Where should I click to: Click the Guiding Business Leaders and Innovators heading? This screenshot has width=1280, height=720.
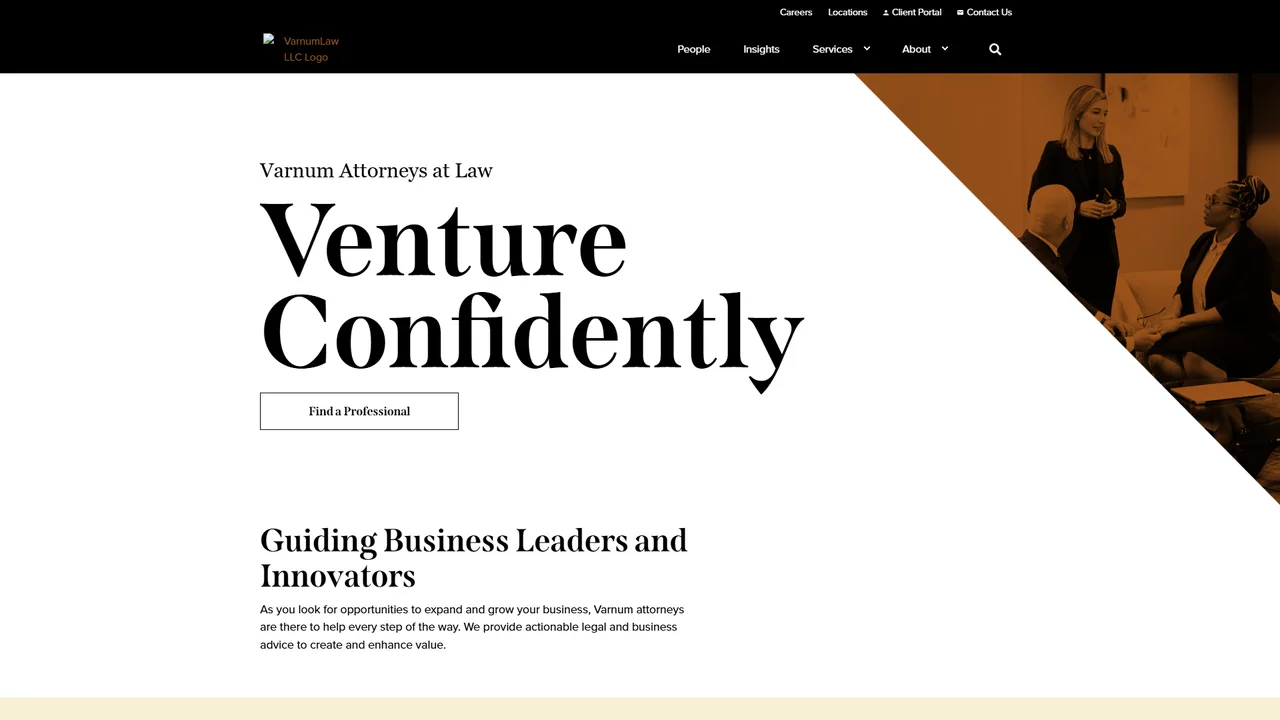click(x=473, y=558)
